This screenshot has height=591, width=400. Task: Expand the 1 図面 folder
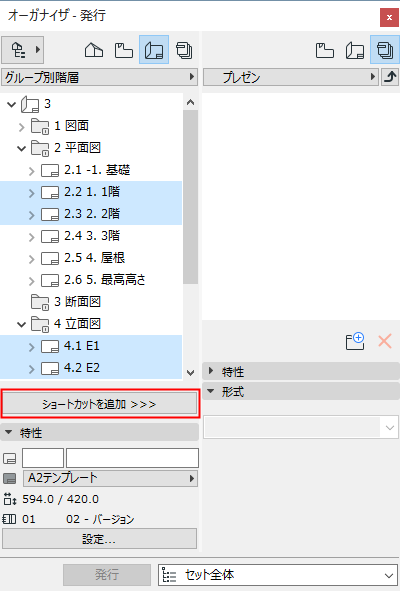(x=21, y=127)
